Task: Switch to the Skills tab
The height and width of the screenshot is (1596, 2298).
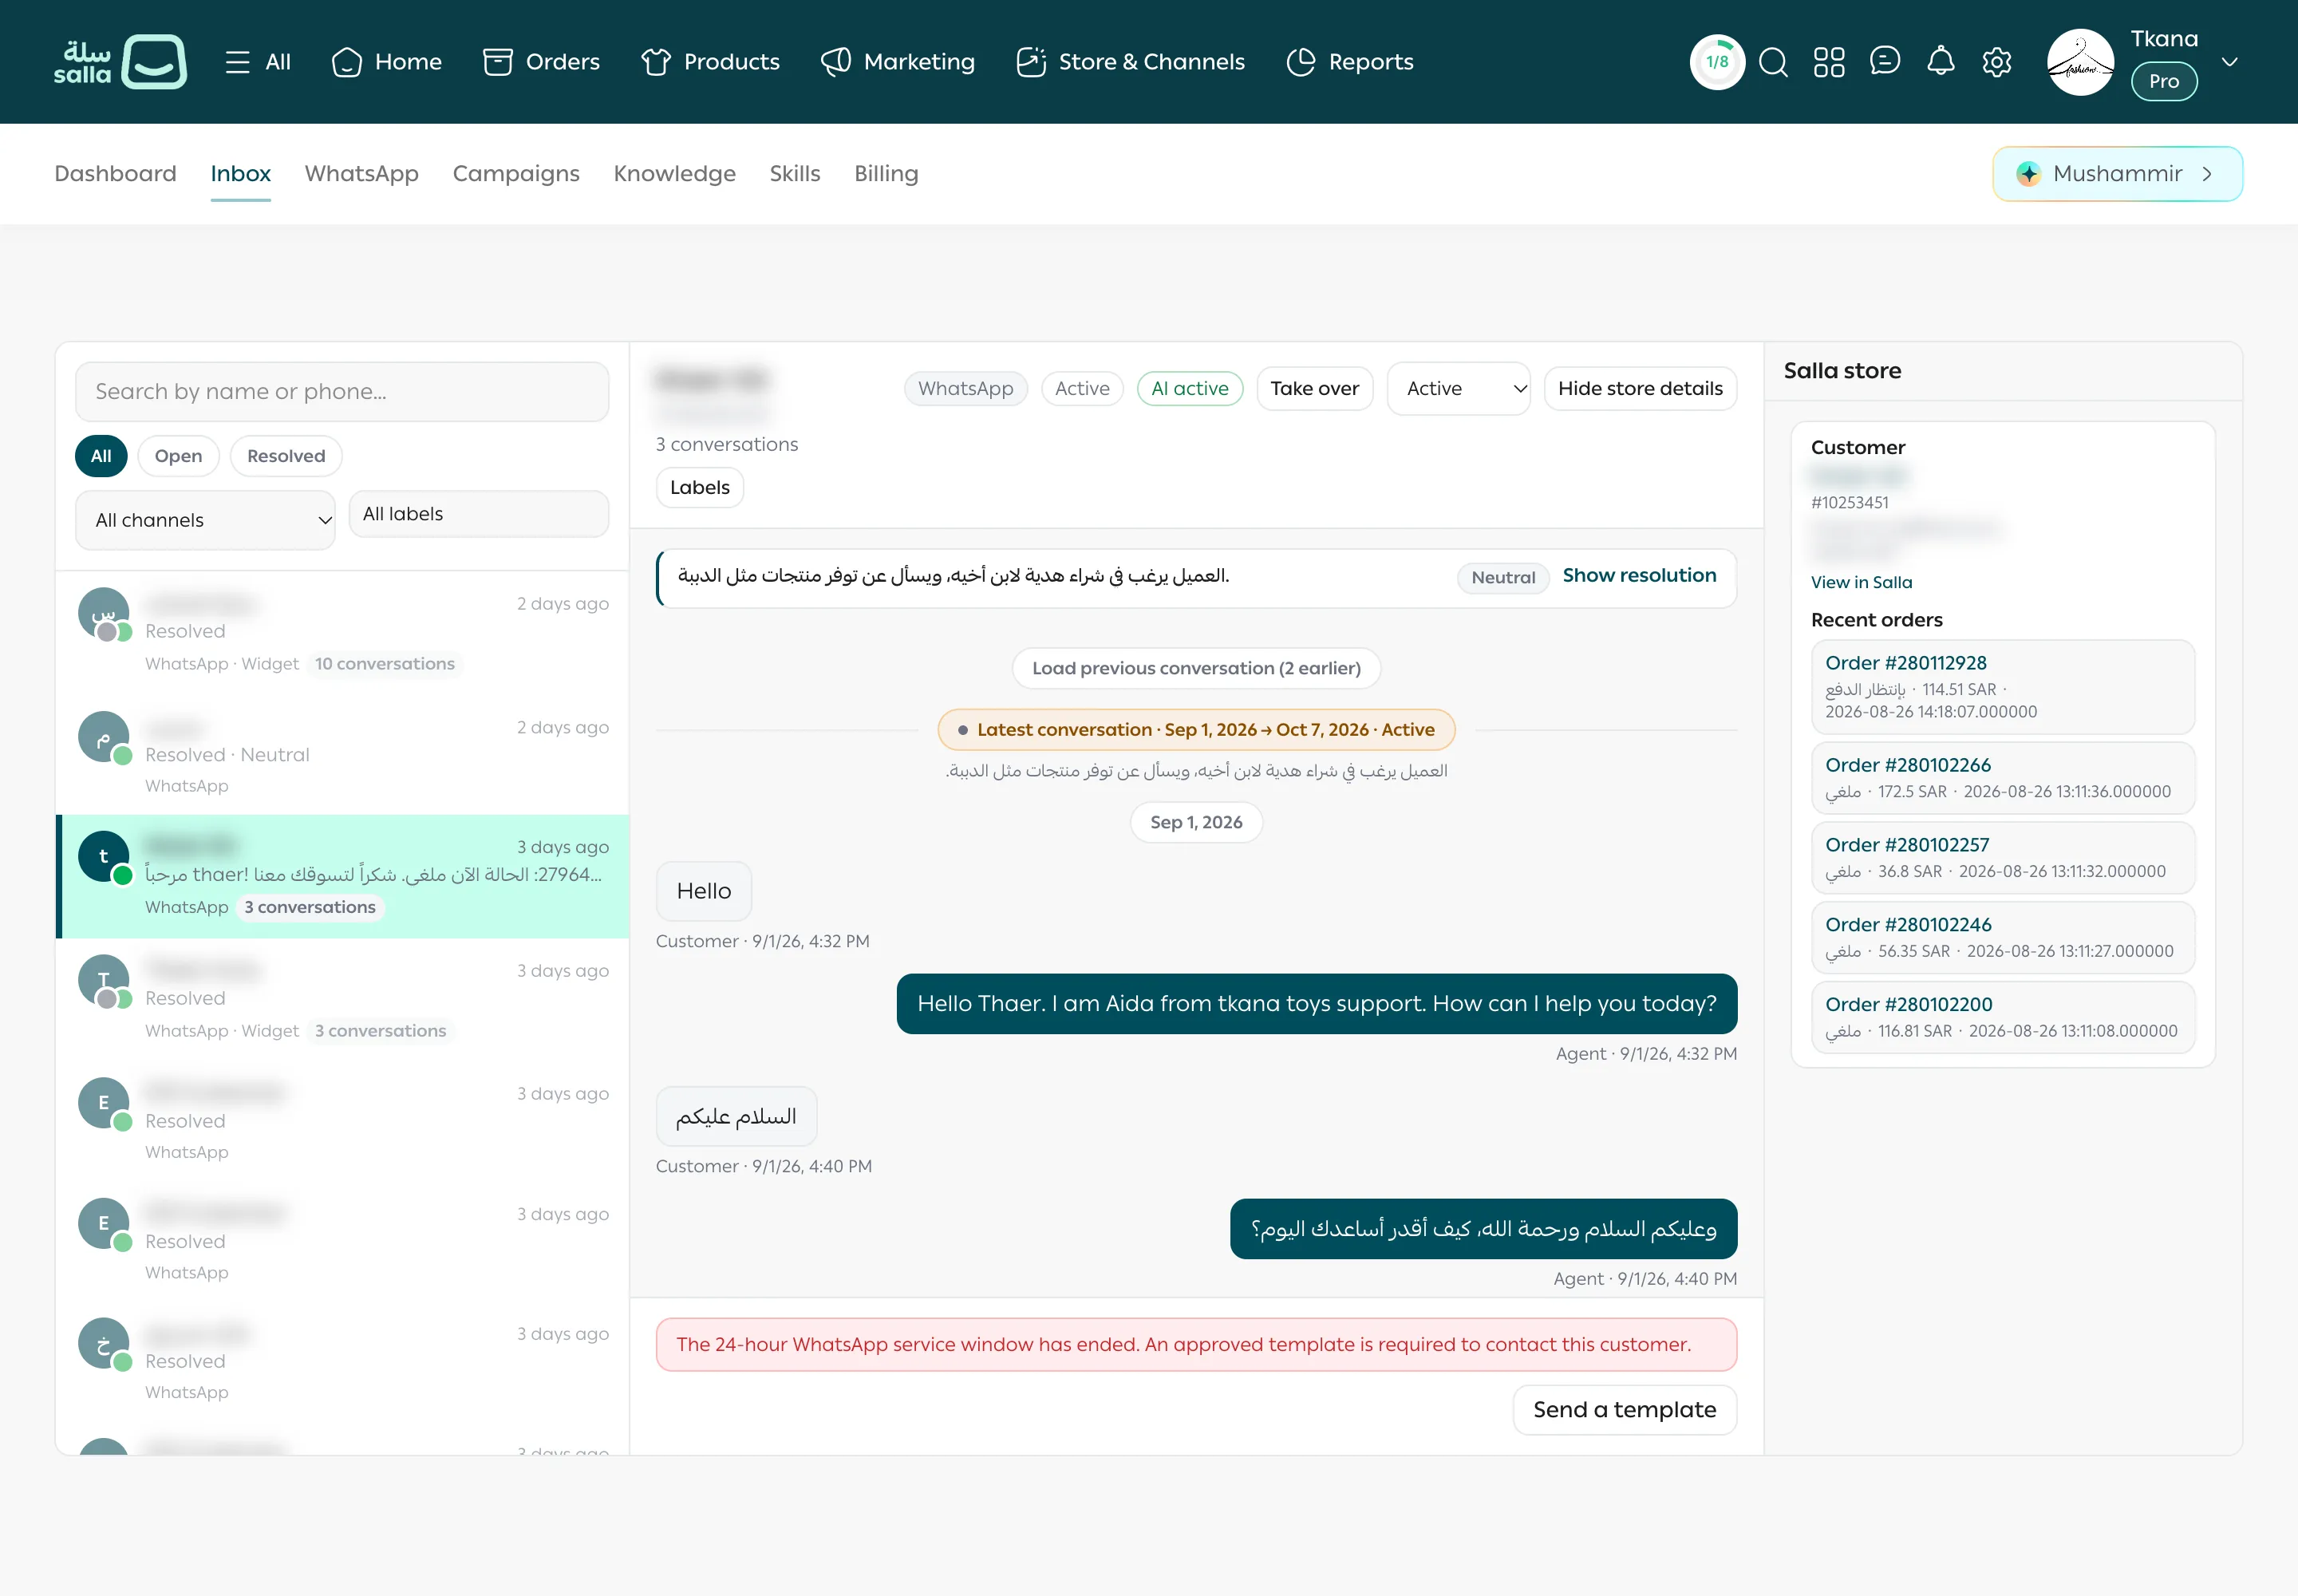Action: pos(795,174)
